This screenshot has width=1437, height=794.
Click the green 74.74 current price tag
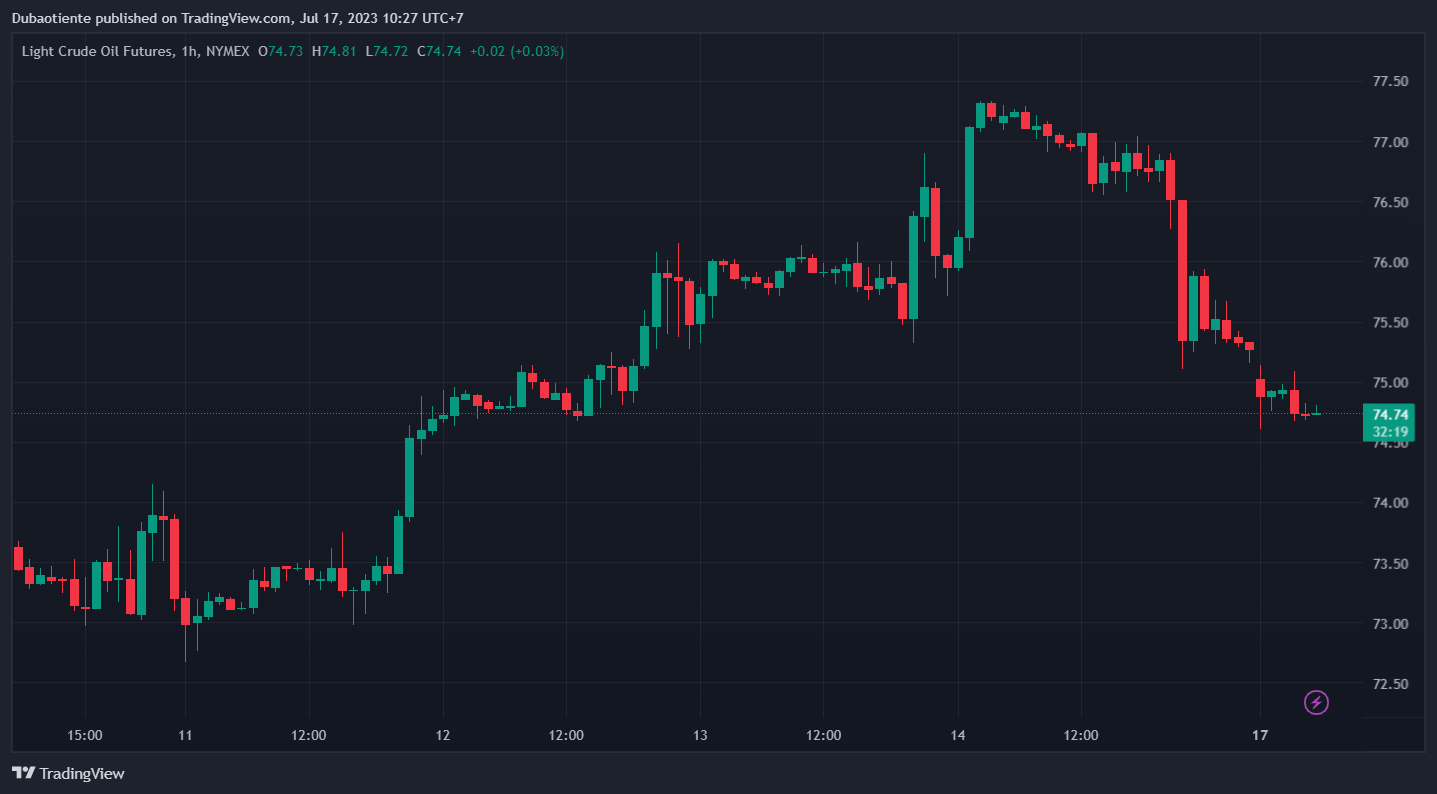click(1391, 414)
